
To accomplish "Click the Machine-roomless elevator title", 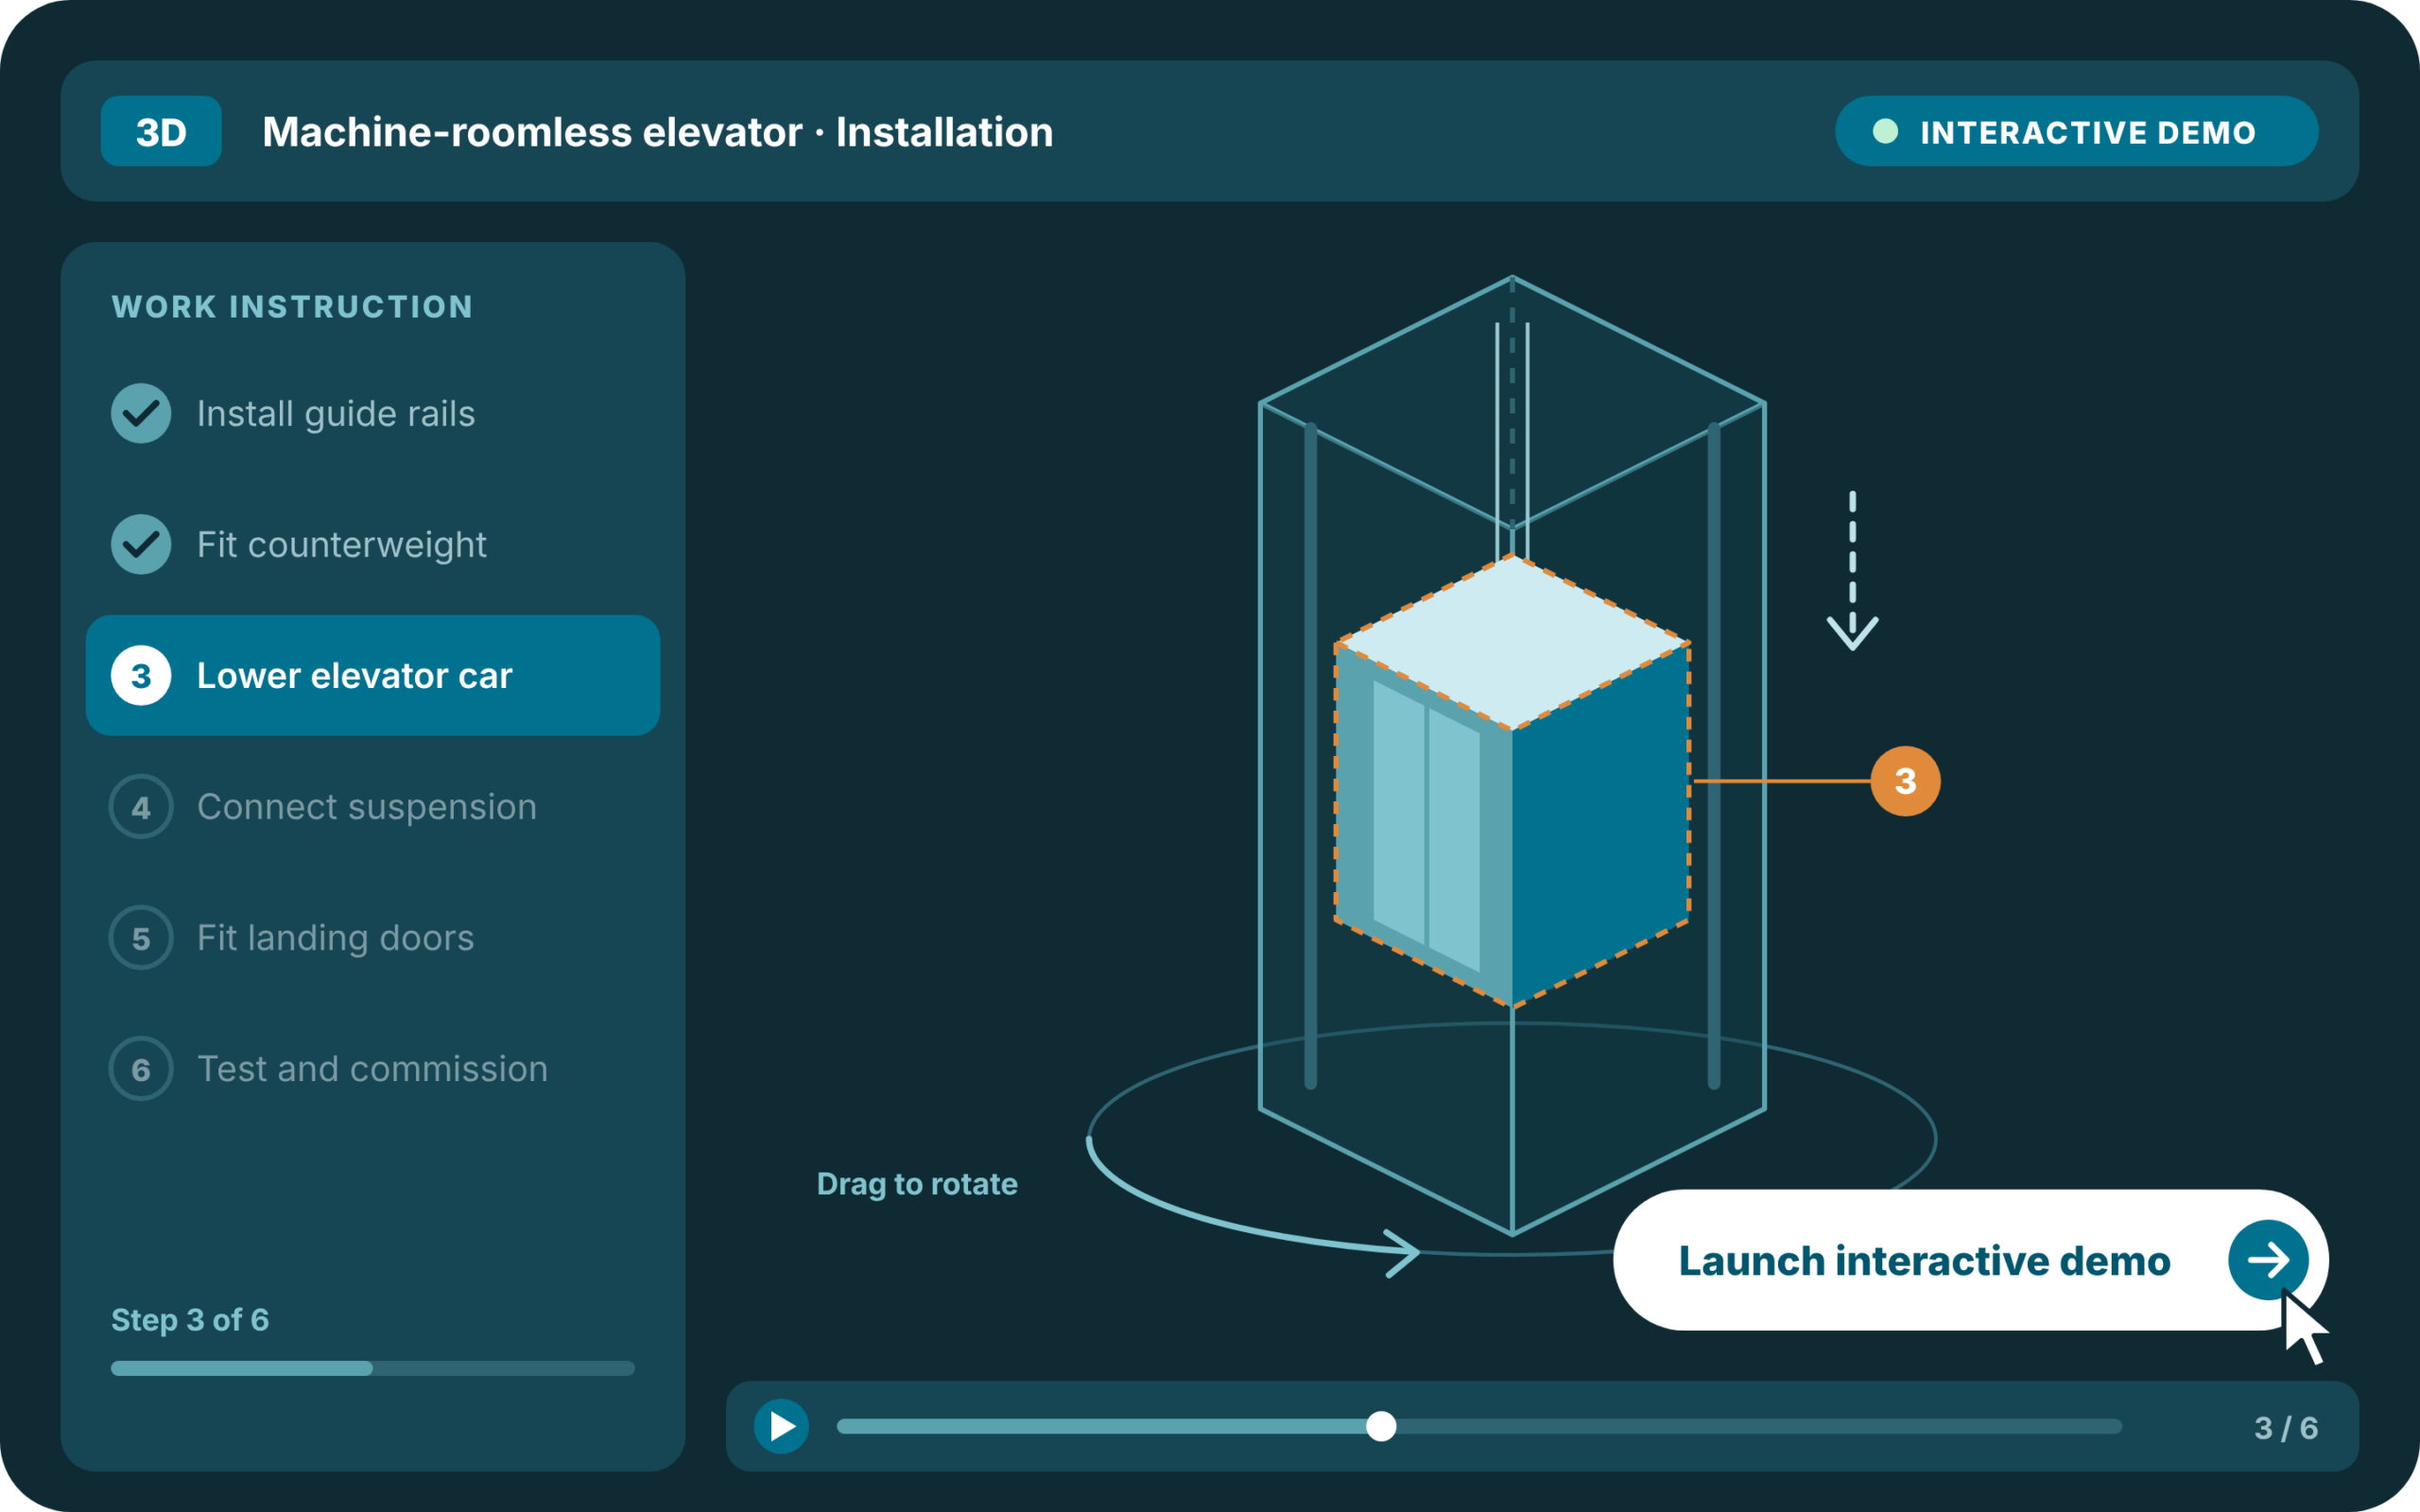I will [658, 132].
